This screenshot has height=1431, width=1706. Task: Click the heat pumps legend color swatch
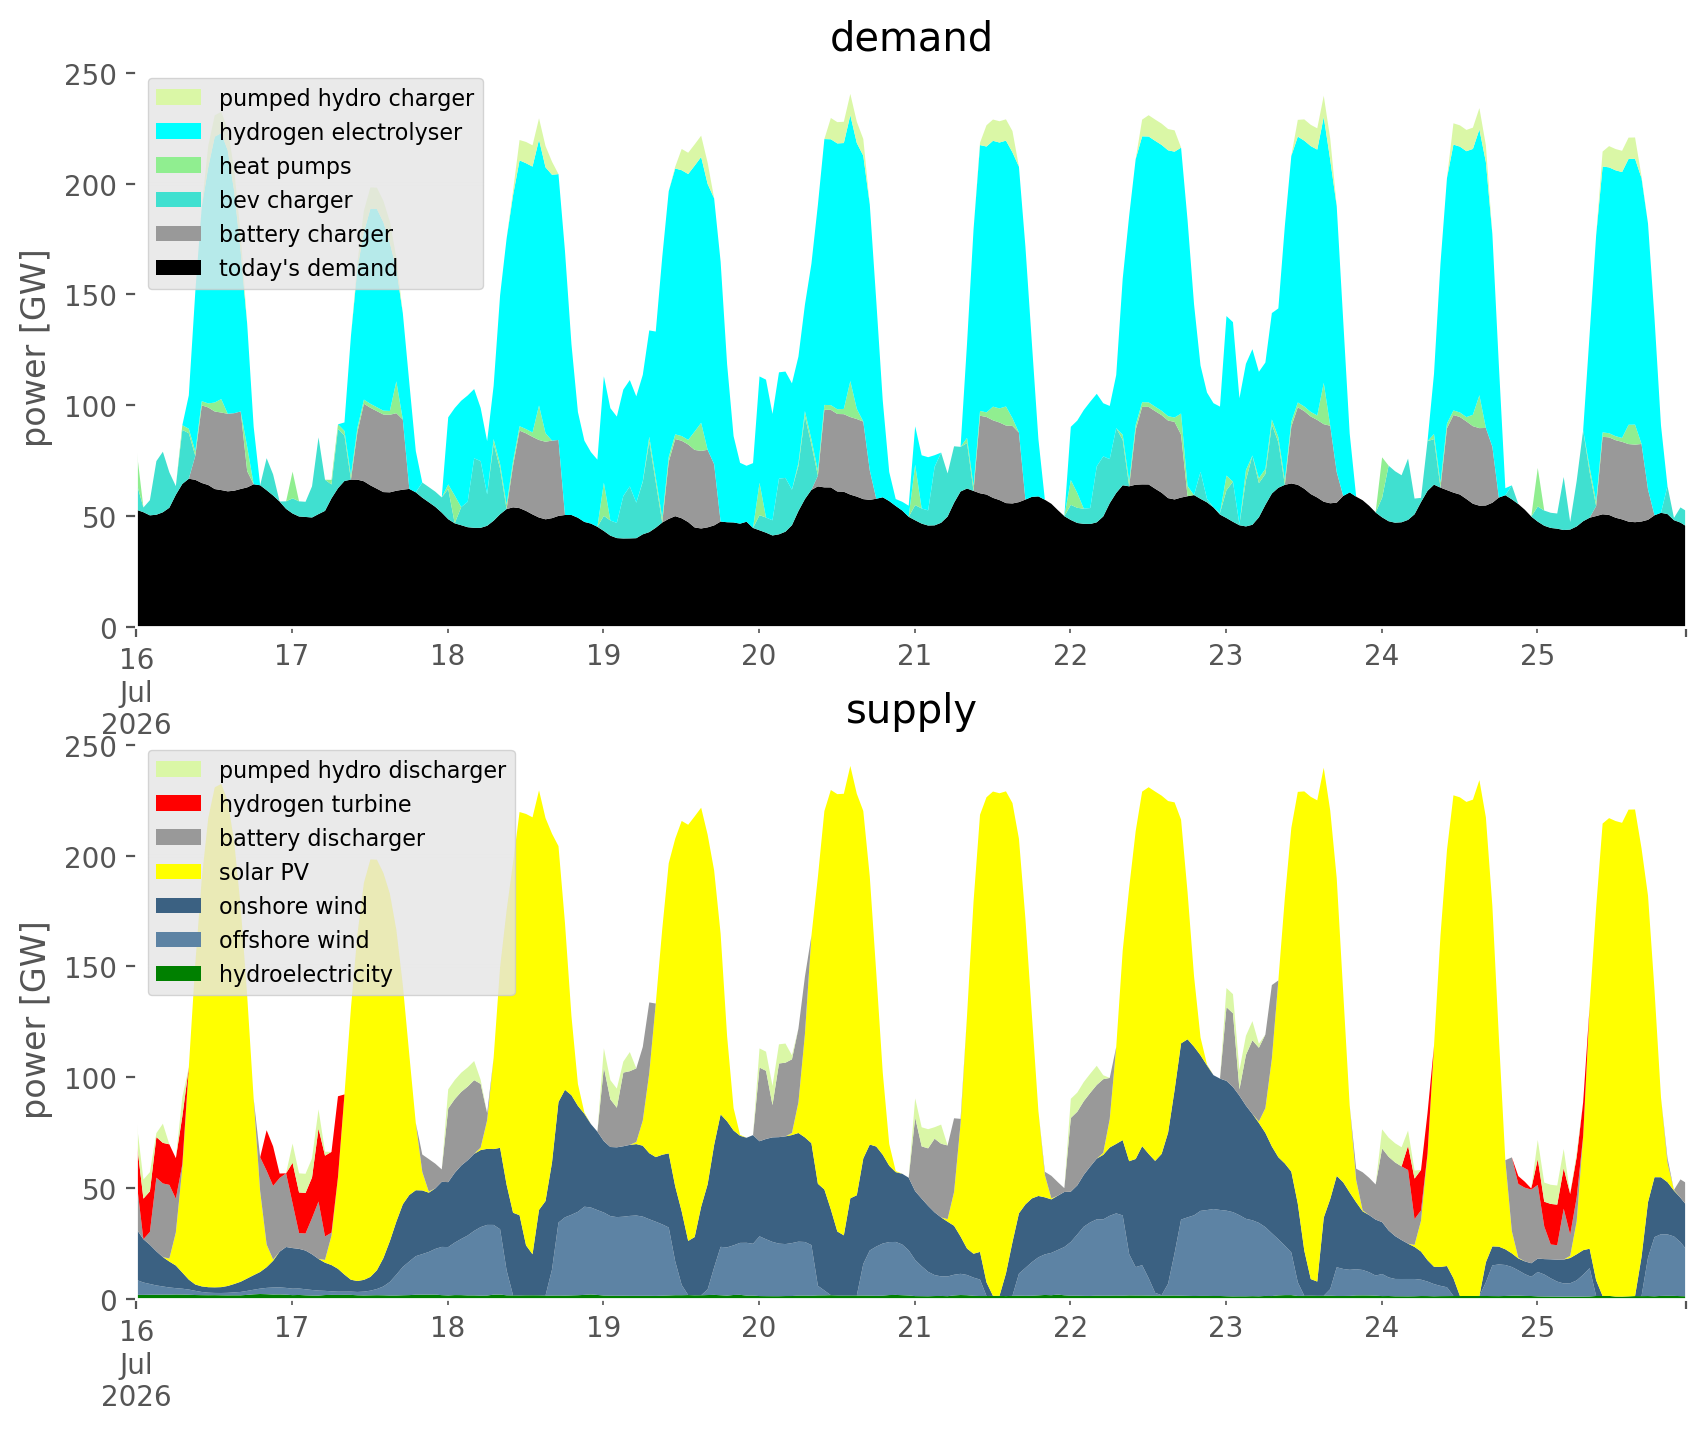pos(179,166)
